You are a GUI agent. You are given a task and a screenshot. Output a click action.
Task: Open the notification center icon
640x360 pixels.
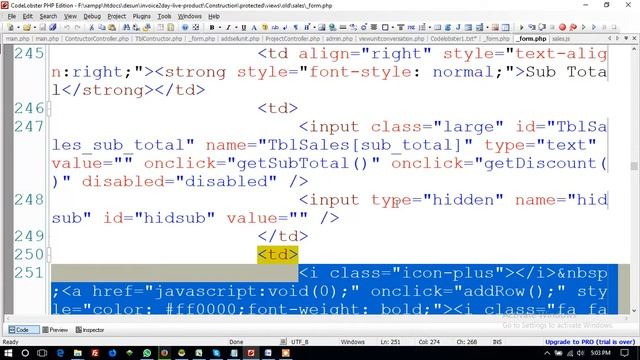tap(625, 353)
